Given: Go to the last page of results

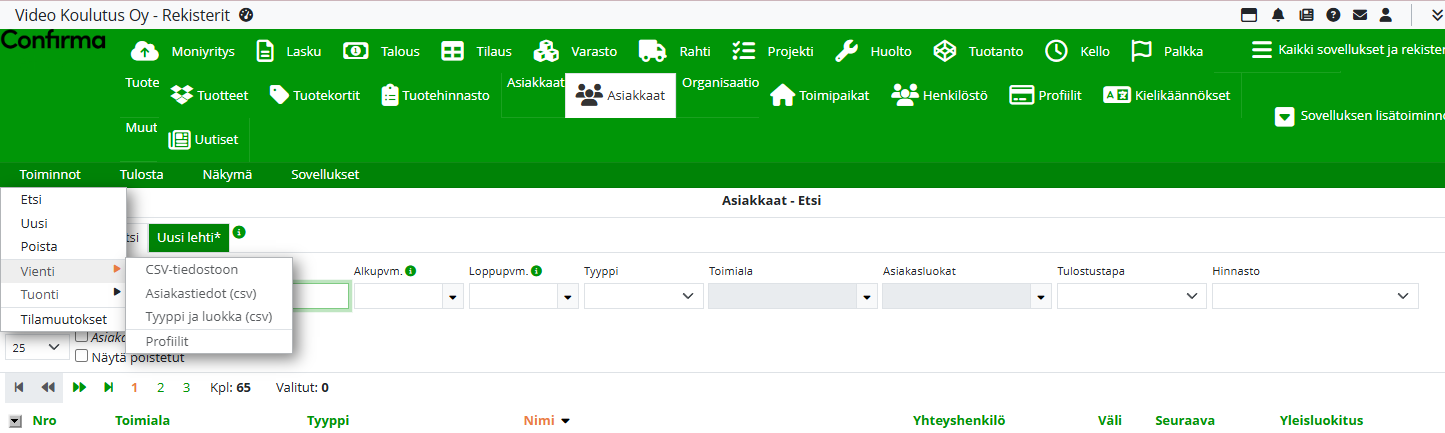Looking at the screenshot, I should coord(108,387).
